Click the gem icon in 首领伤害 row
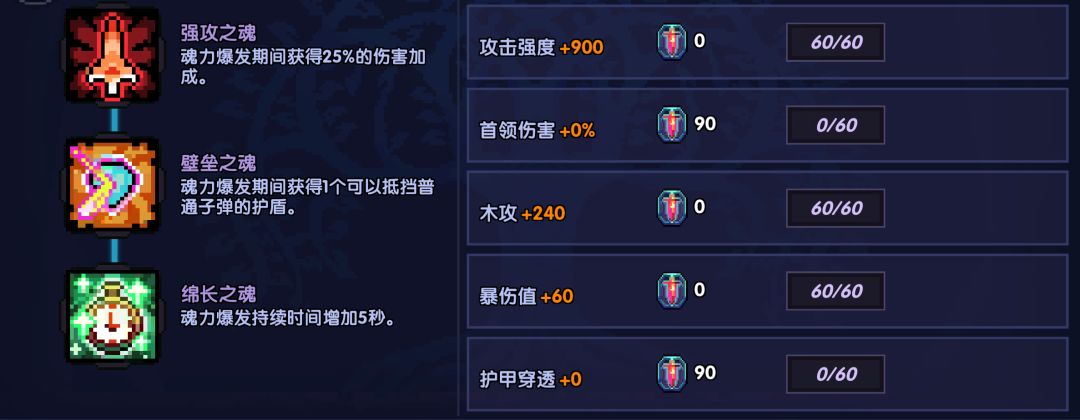The image size is (1080, 420). (672, 125)
